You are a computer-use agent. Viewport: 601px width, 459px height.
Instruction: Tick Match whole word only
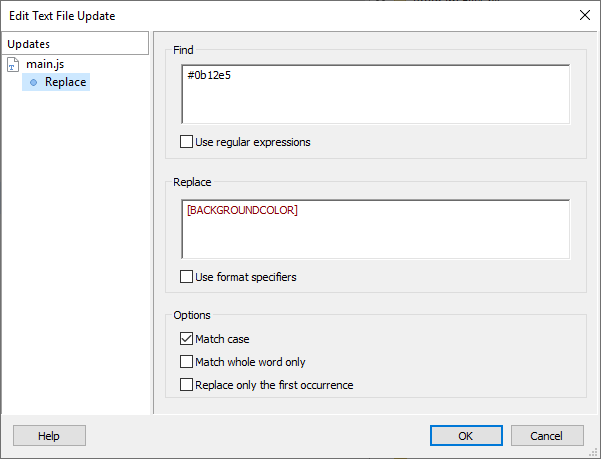[x=186, y=362]
